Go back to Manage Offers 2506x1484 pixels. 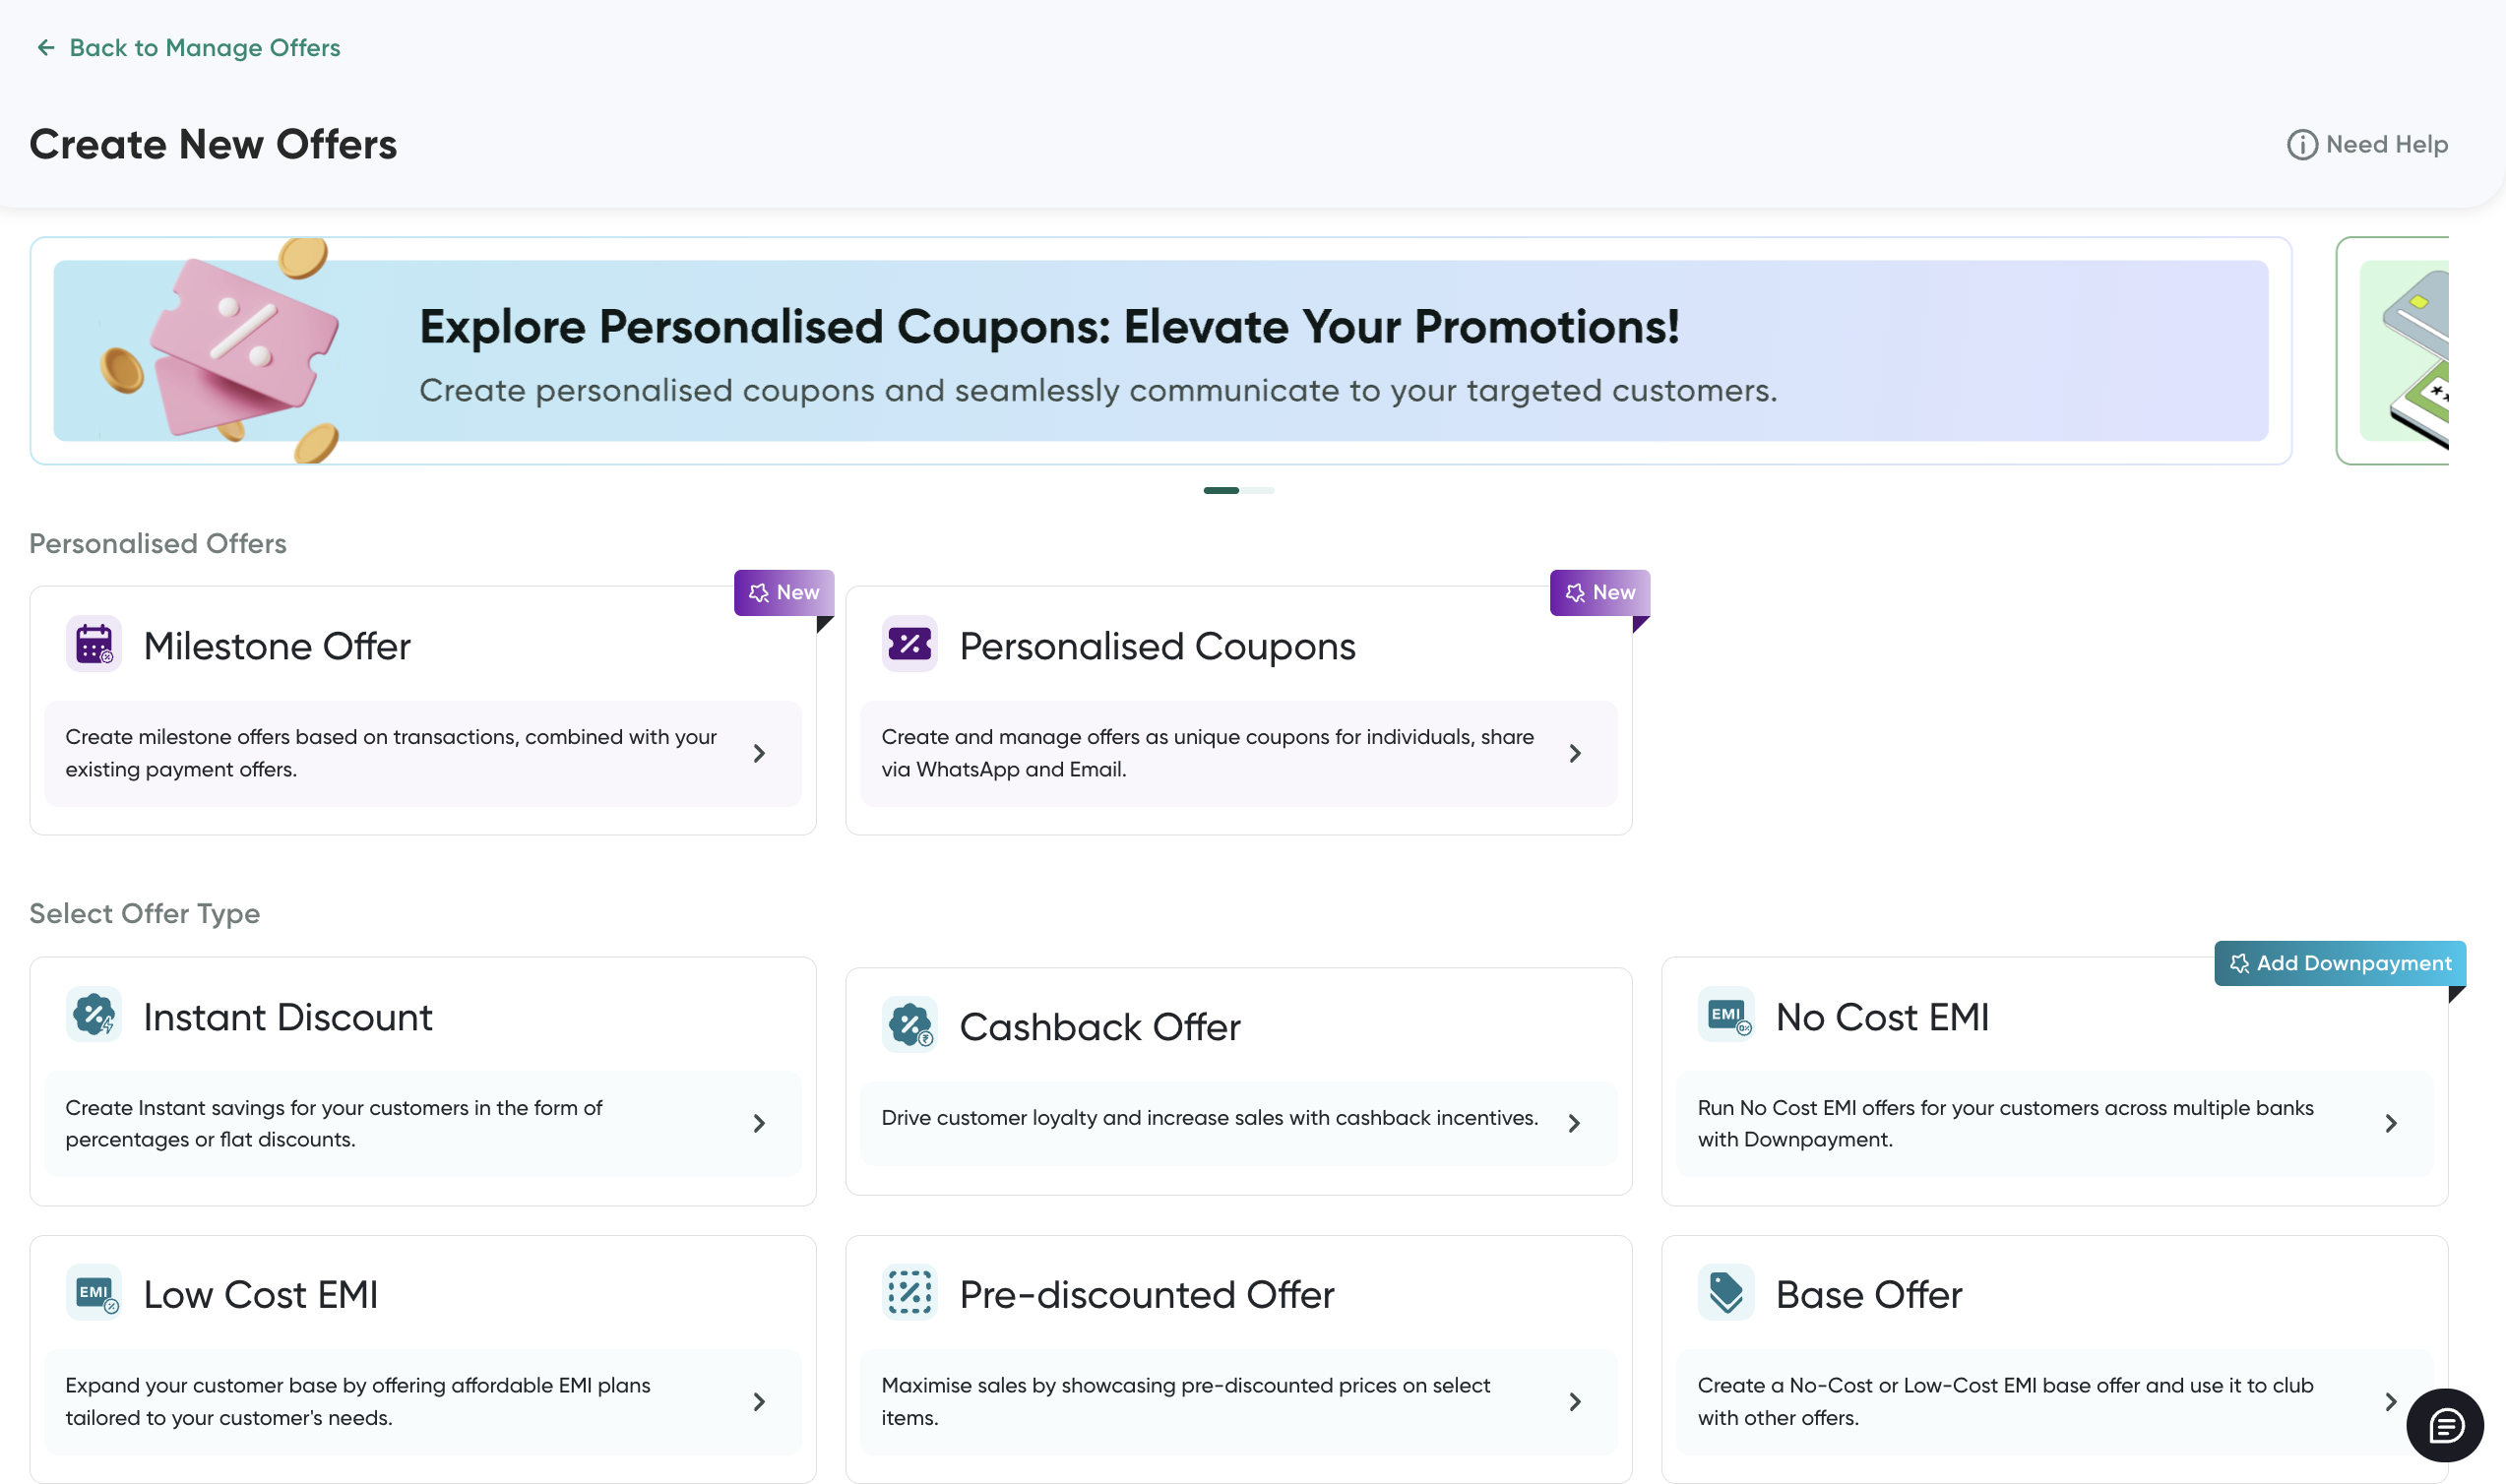[x=188, y=48]
